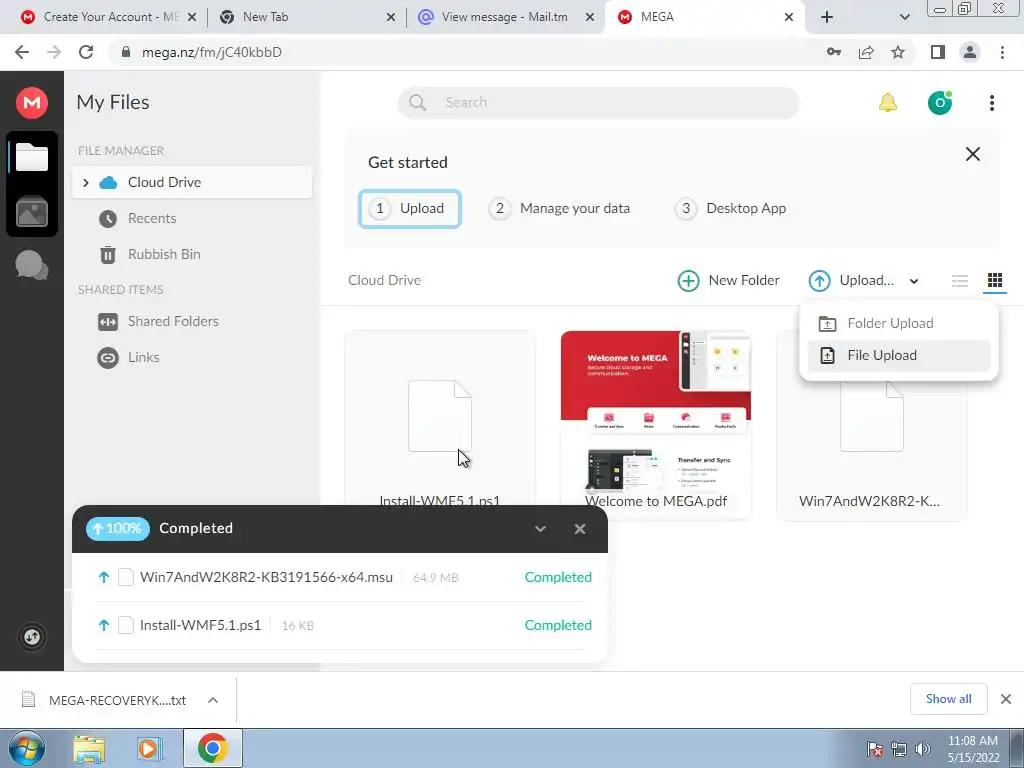Click the transfers sync icon at bottom of rail
Image resolution: width=1024 pixels, height=768 pixels.
click(x=31, y=637)
